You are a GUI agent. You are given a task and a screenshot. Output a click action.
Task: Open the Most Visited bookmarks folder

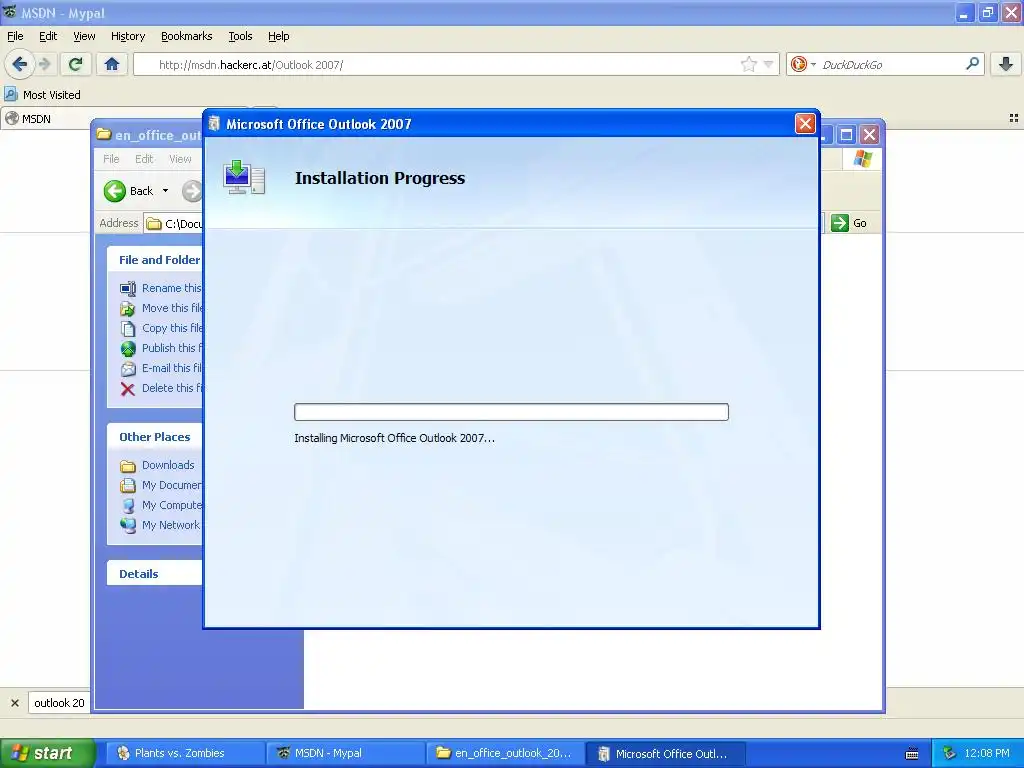click(x=42, y=95)
